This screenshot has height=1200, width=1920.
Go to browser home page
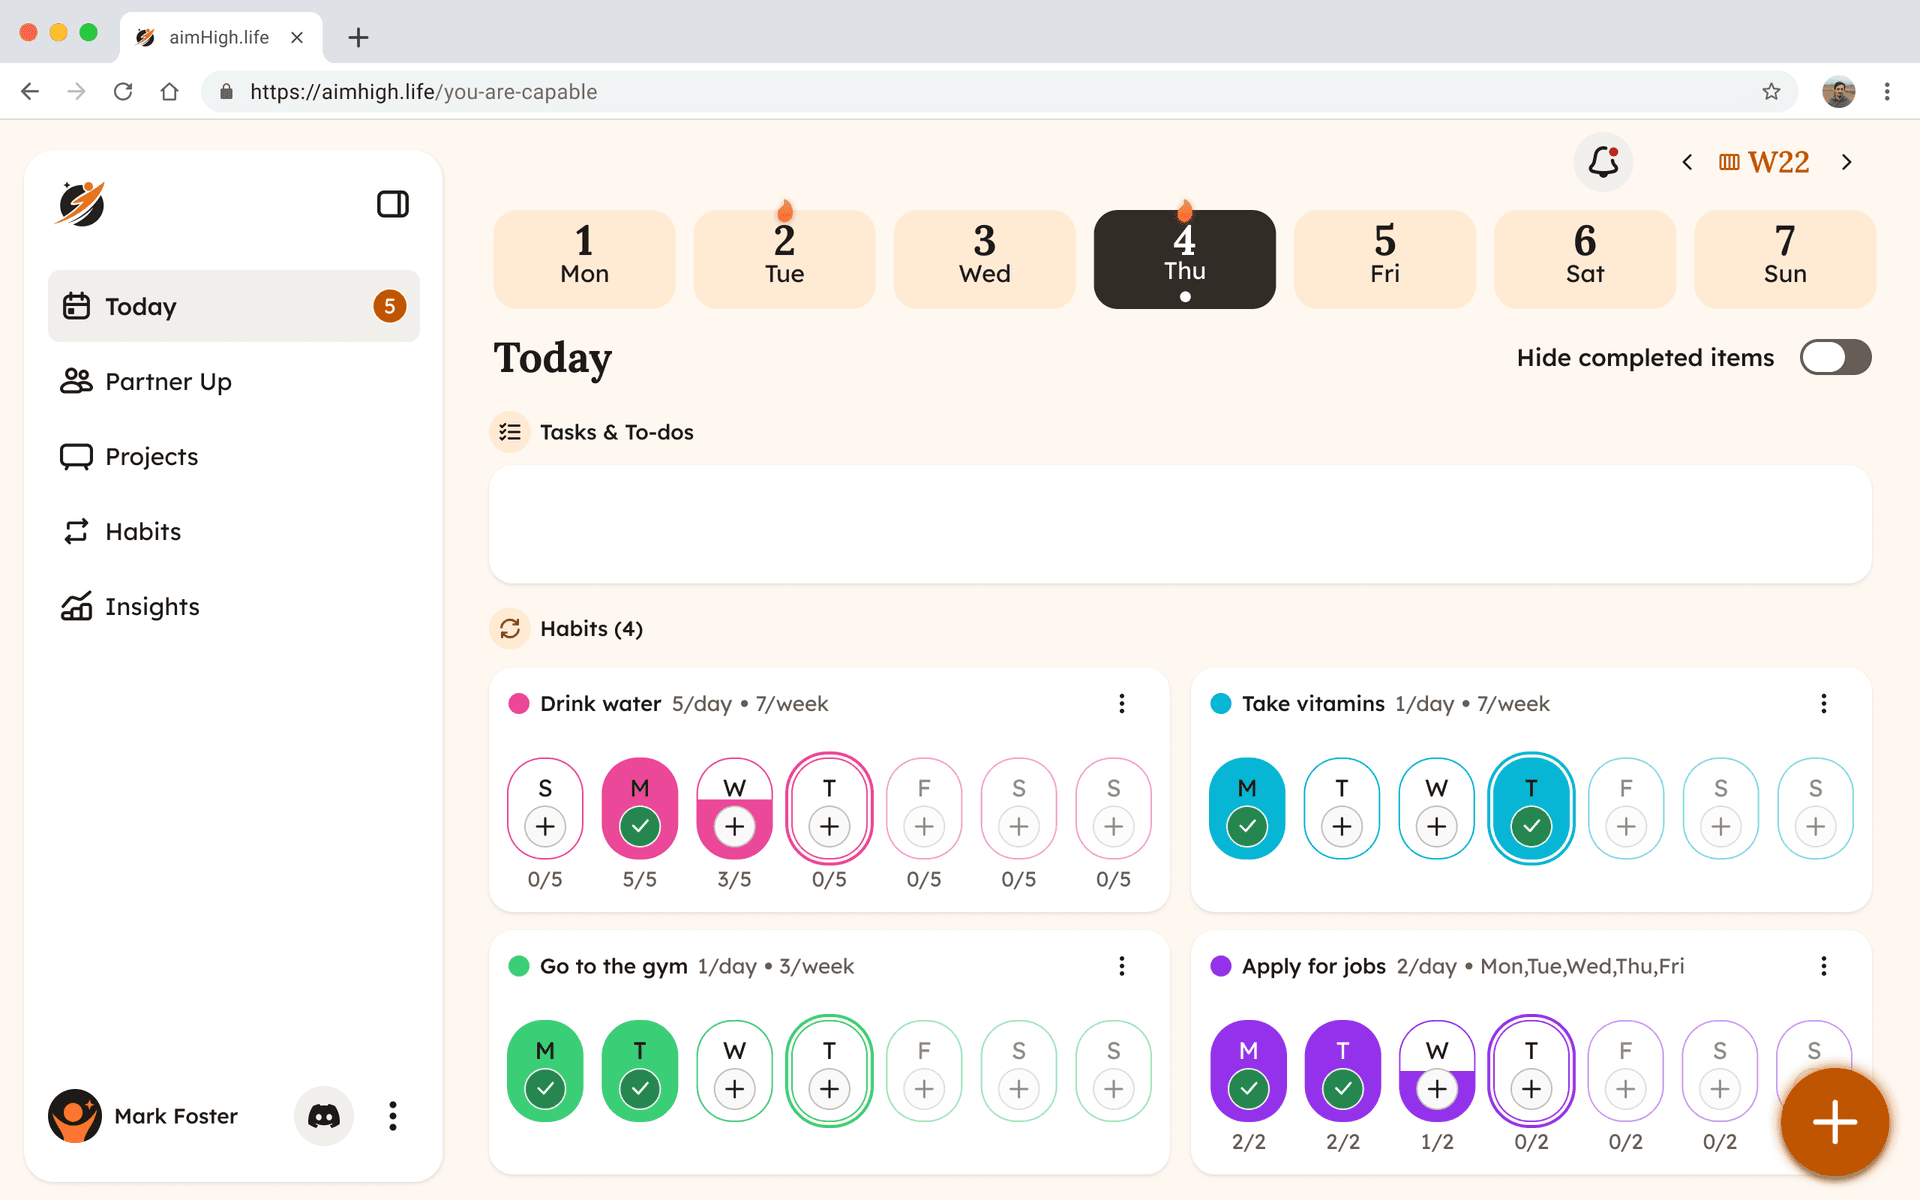pos(170,92)
